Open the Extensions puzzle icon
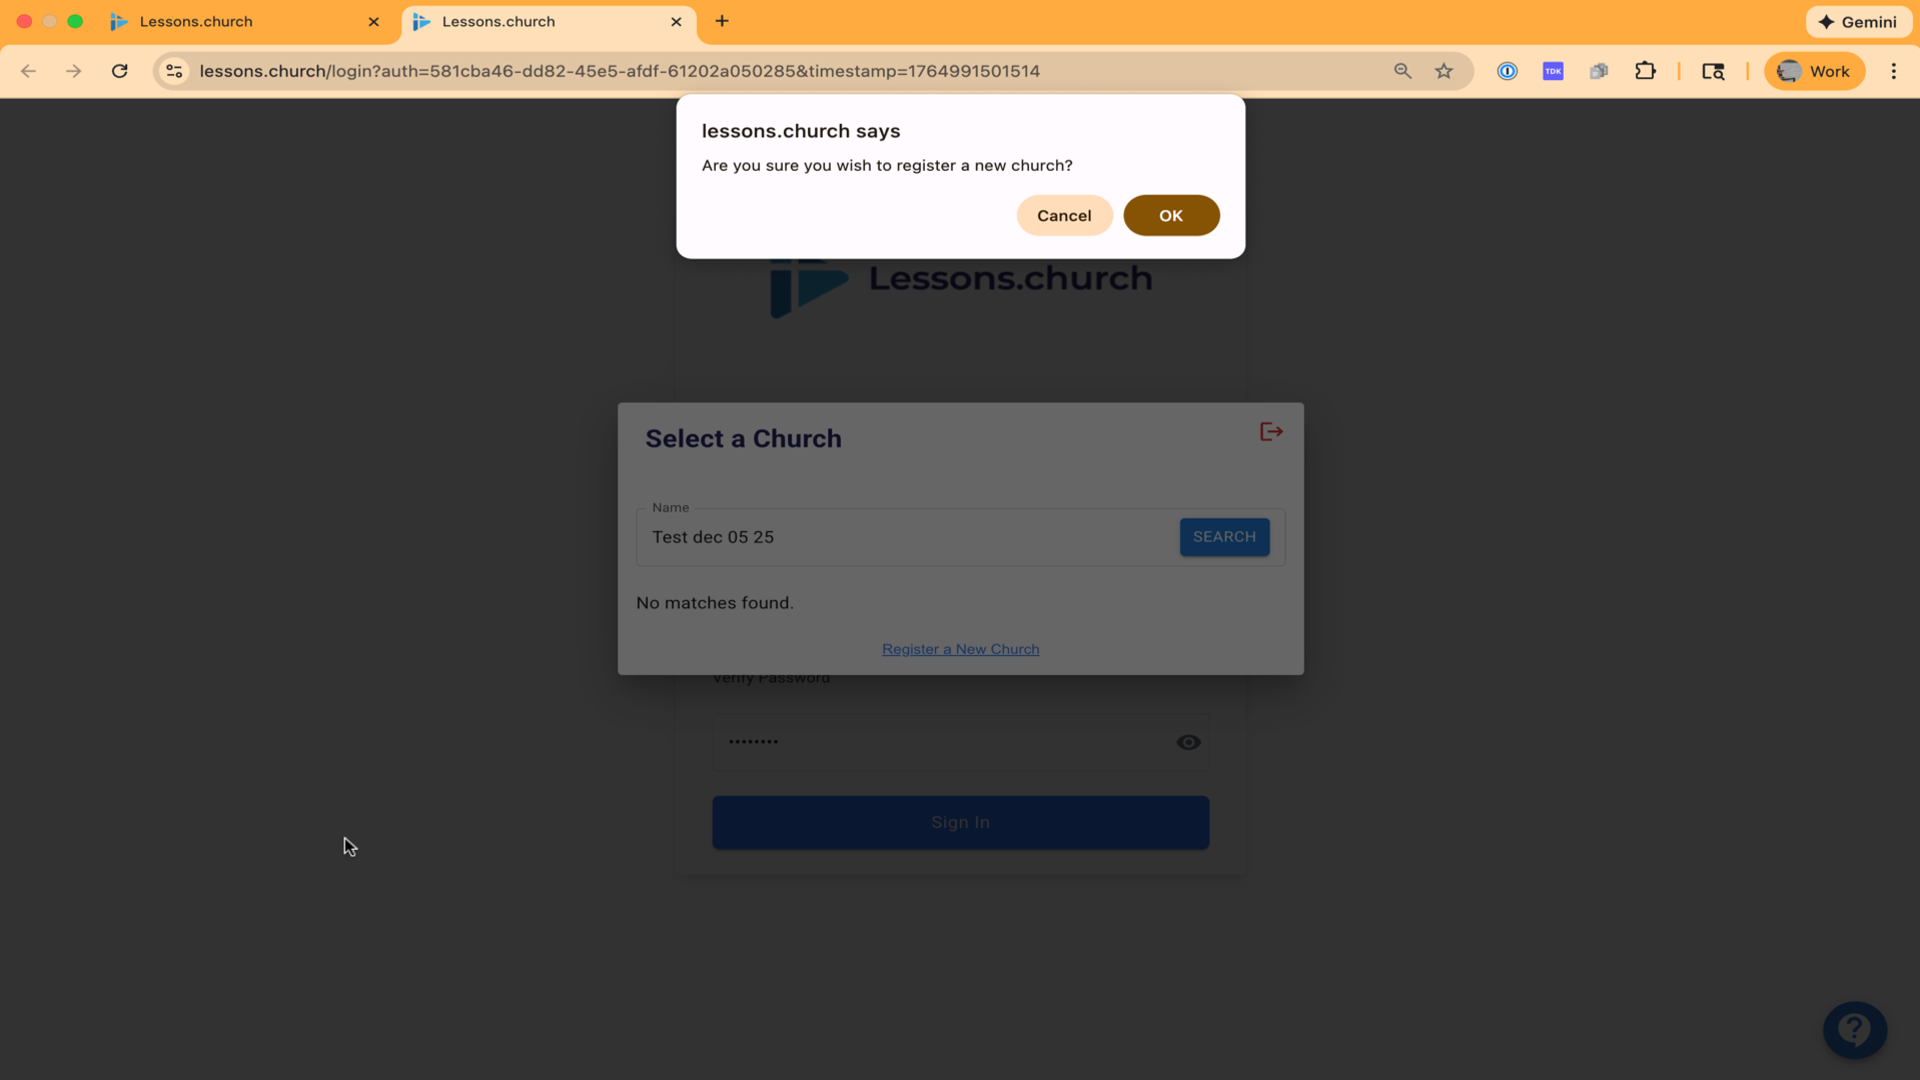The image size is (1920, 1080). 1645,71
